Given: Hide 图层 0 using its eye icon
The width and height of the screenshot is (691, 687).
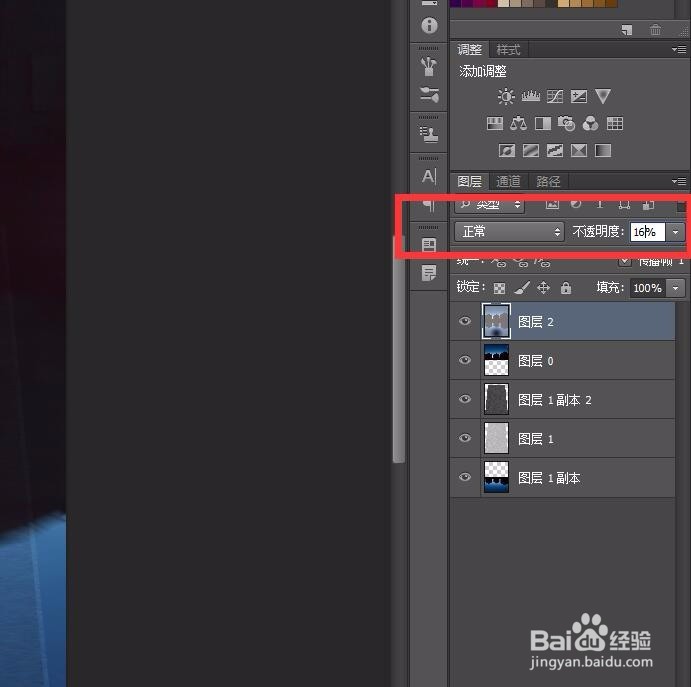Looking at the screenshot, I should 464,360.
